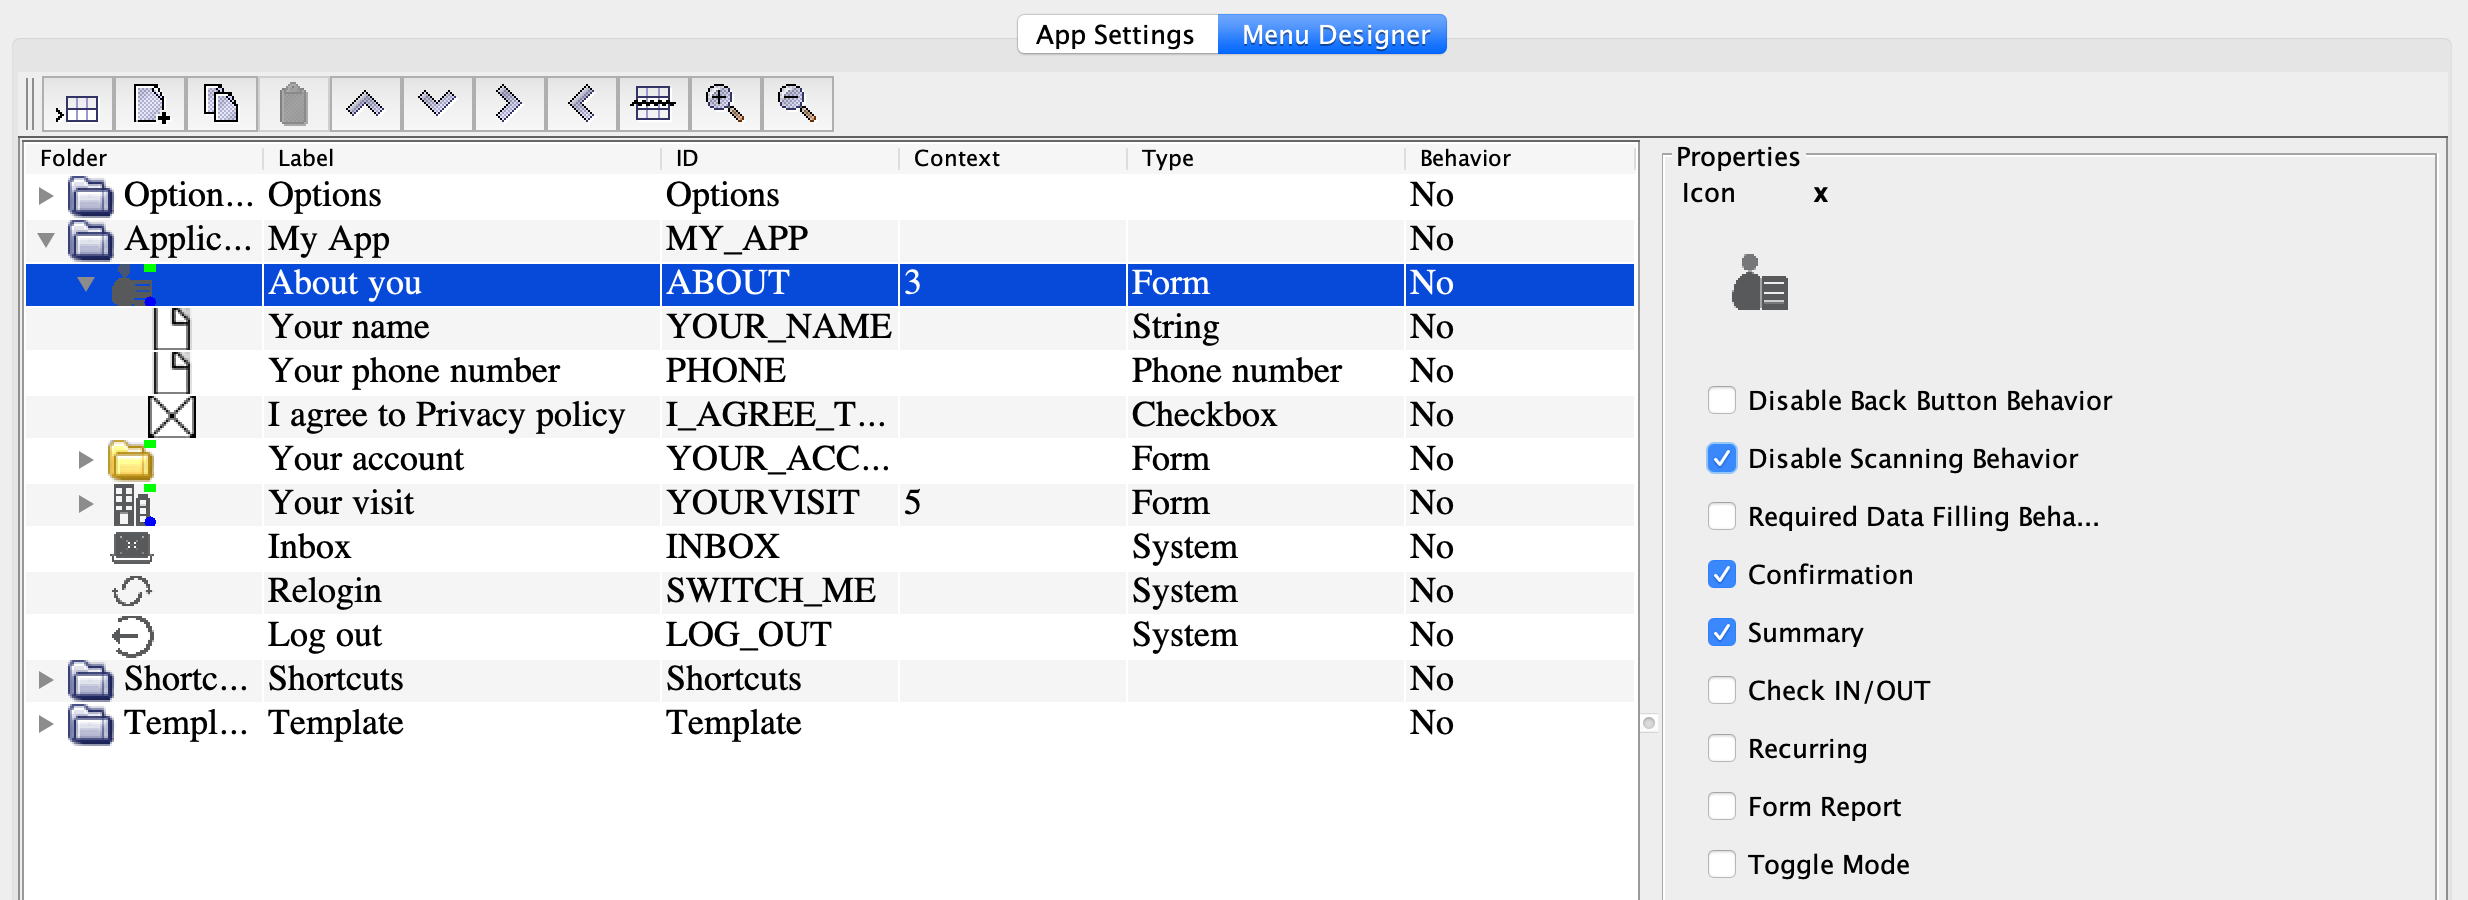
Task: Collapse the About you form node
Action: (x=86, y=285)
